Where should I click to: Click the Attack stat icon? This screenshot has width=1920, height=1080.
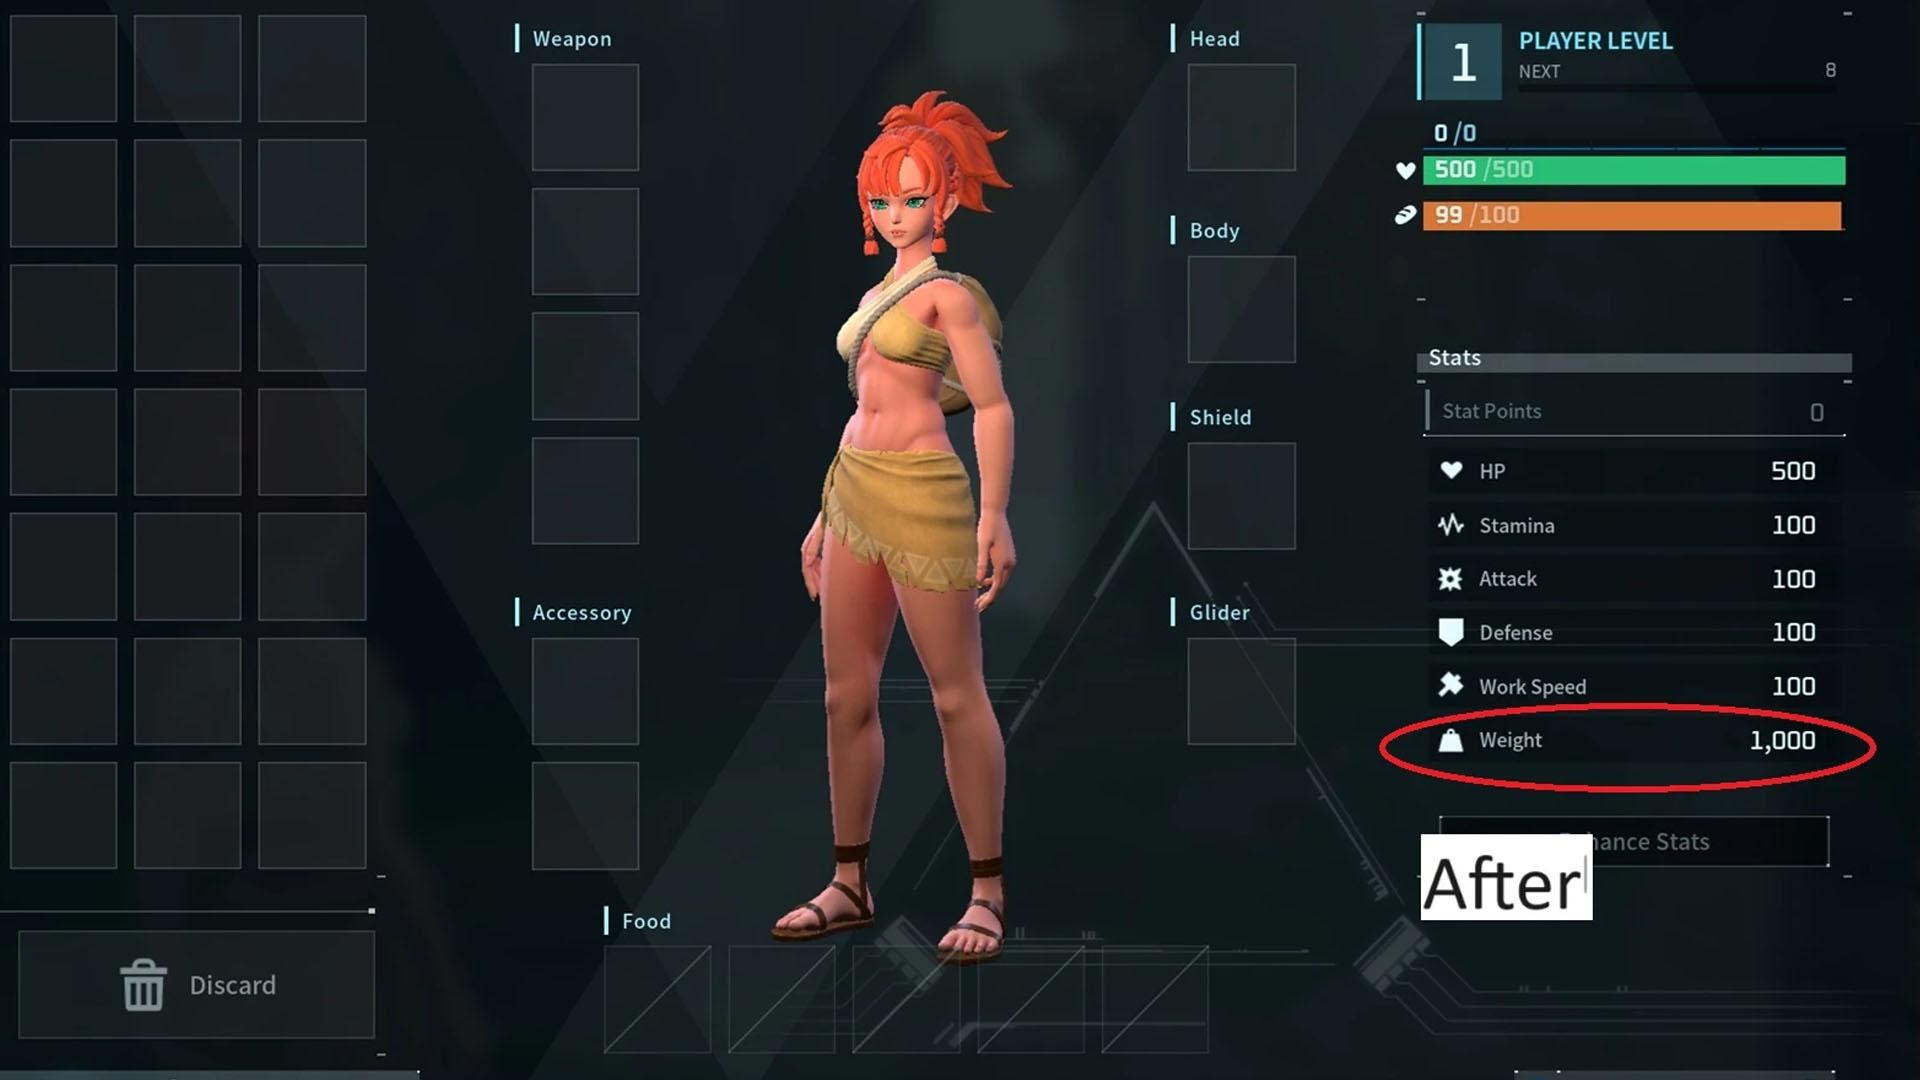[1452, 579]
